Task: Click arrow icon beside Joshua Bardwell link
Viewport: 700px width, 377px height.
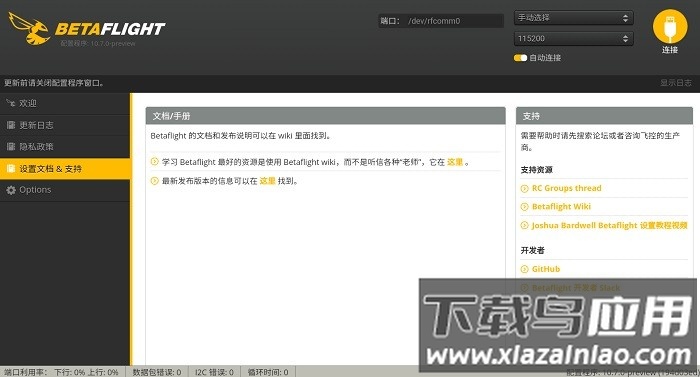Action: point(525,226)
